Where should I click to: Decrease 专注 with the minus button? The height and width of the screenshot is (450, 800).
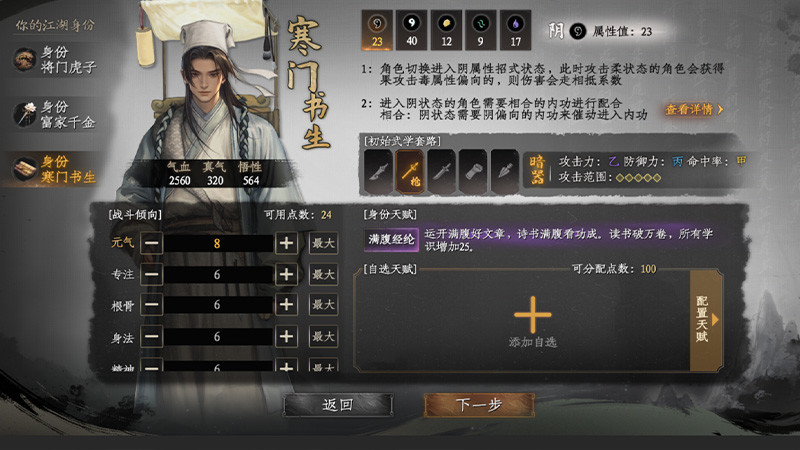coord(152,274)
